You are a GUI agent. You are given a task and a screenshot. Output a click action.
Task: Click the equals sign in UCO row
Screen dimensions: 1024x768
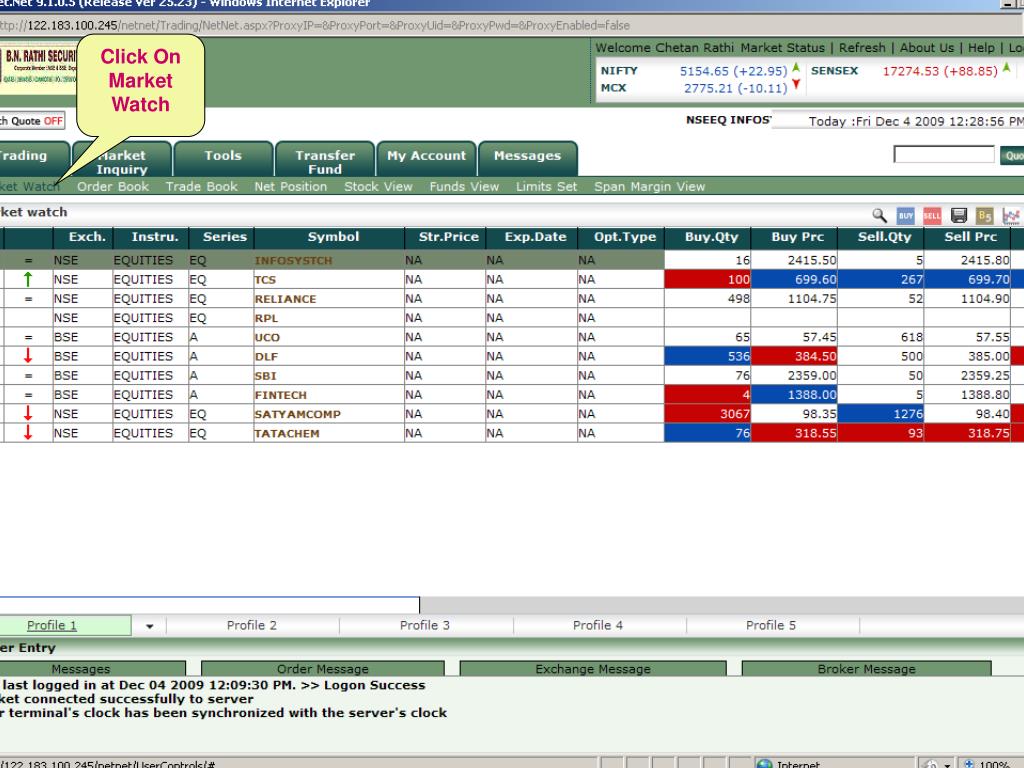[28, 338]
